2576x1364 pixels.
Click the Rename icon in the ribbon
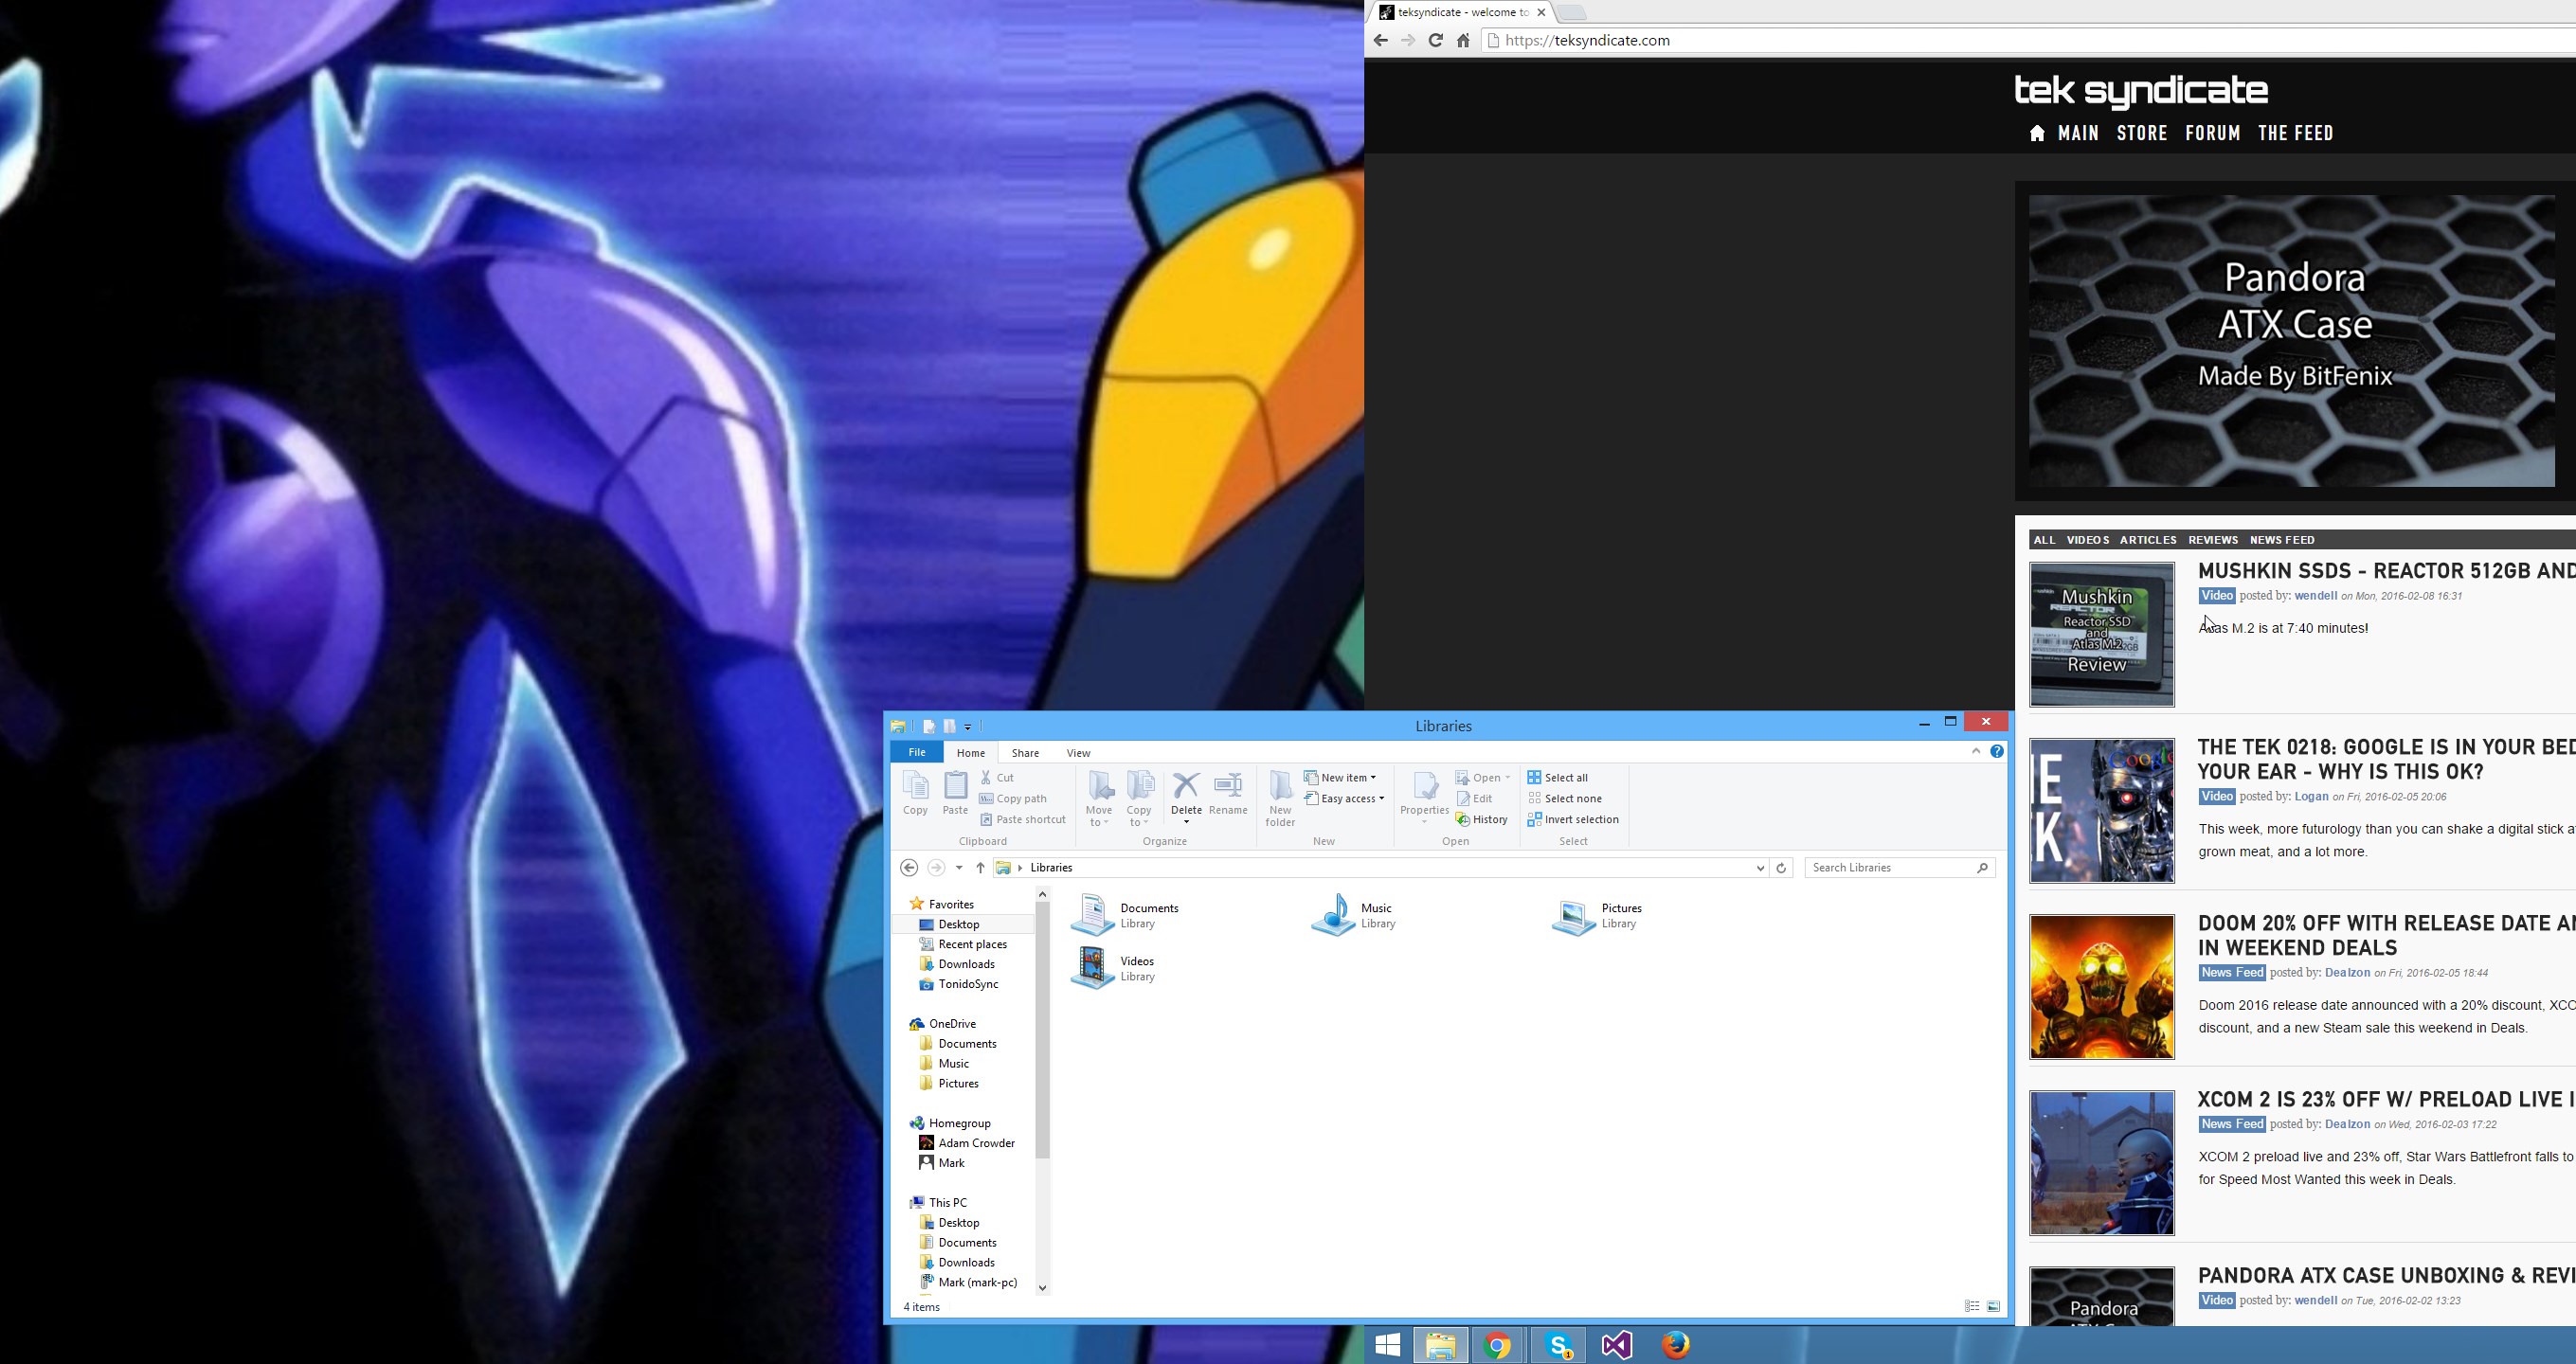coord(1228,786)
